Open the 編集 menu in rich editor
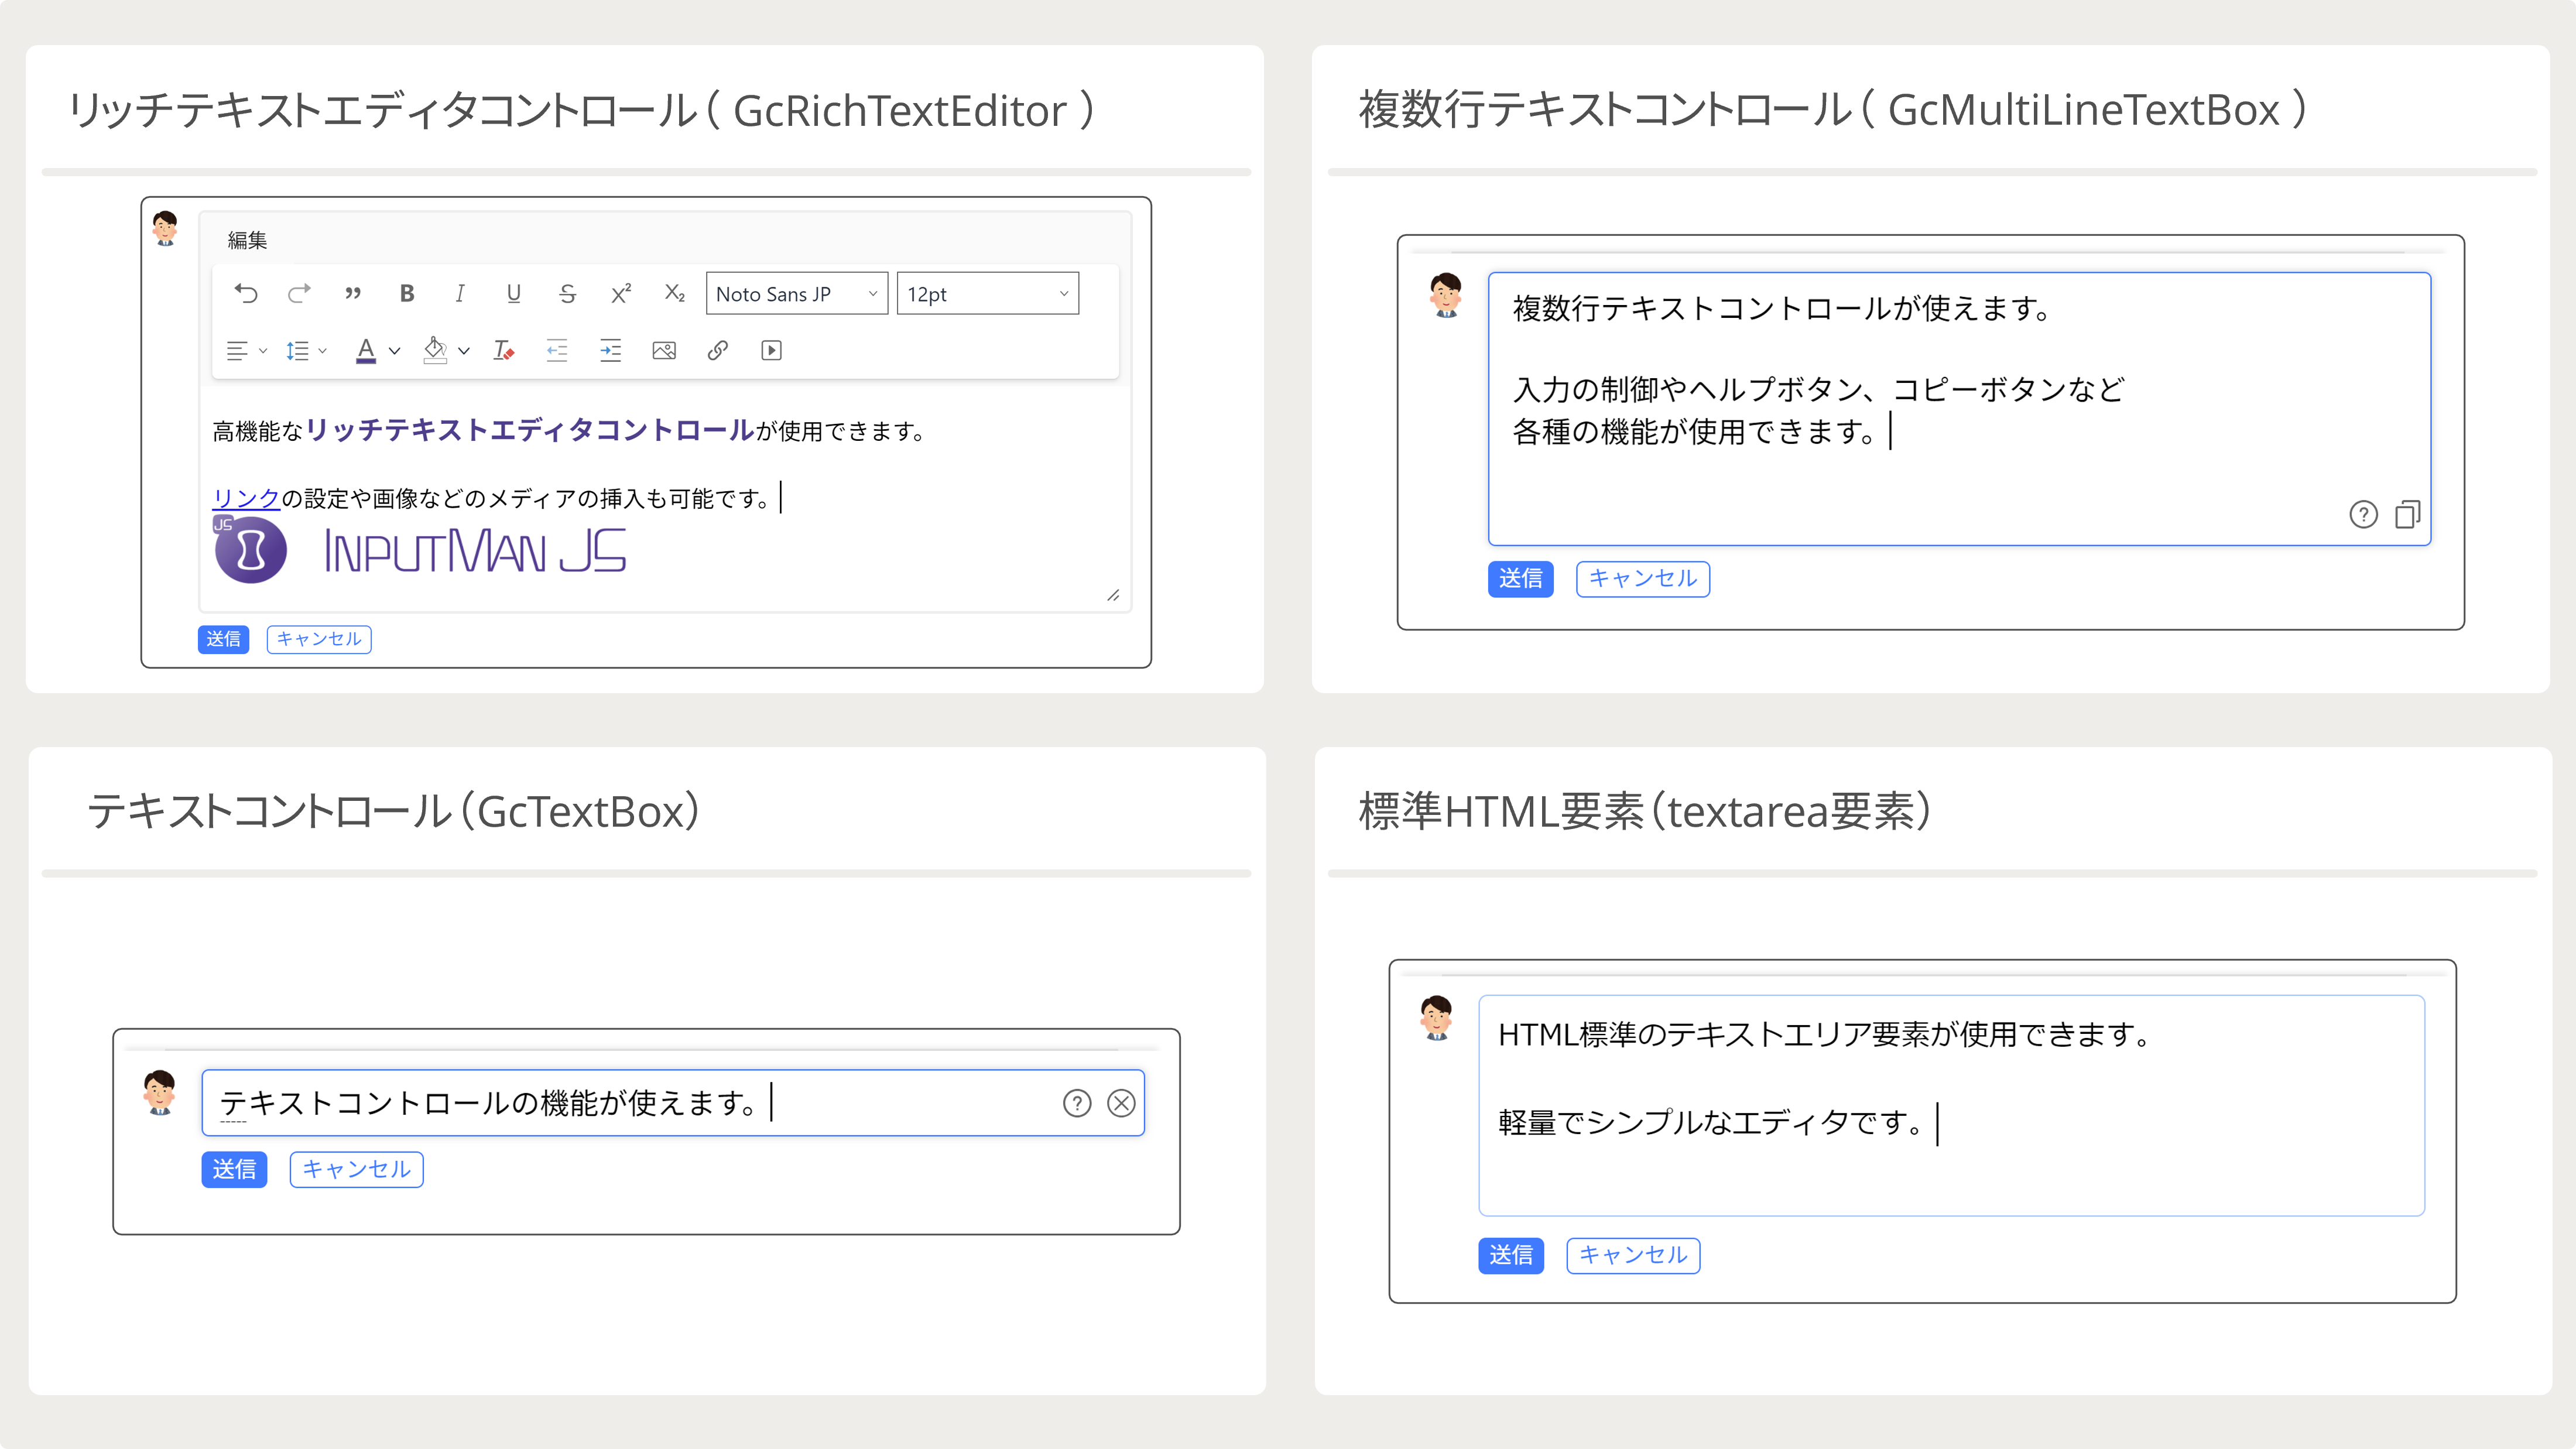The image size is (2576, 1449). pos(247,240)
